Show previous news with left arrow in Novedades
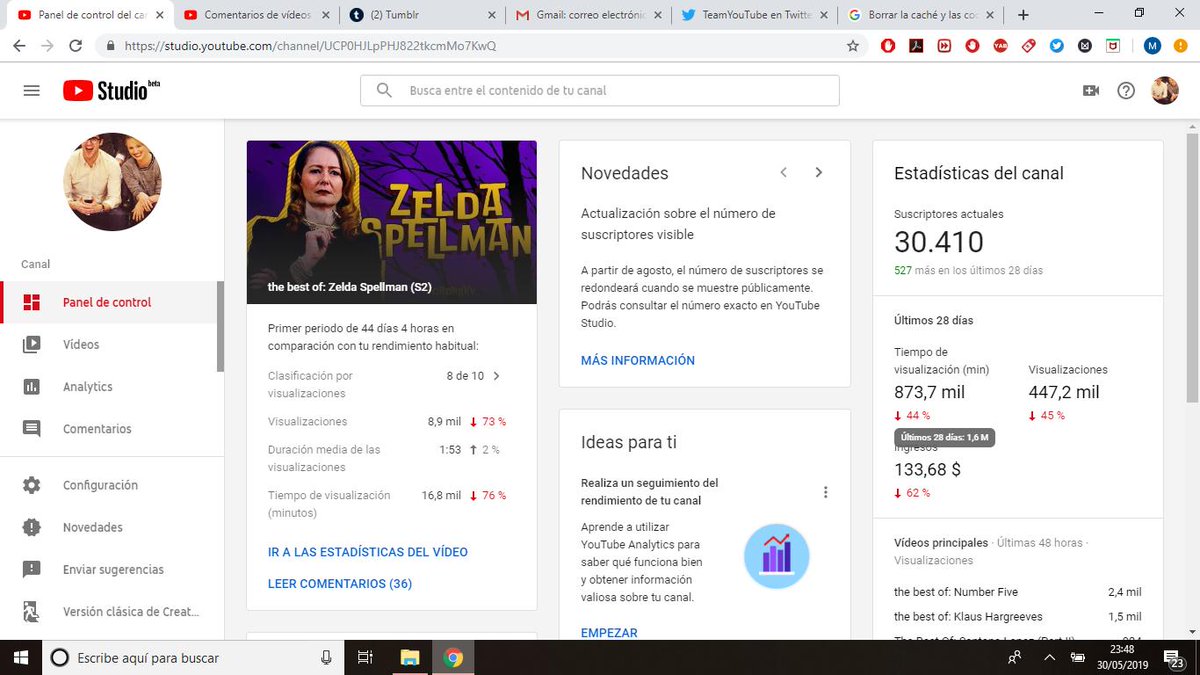 coord(784,172)
